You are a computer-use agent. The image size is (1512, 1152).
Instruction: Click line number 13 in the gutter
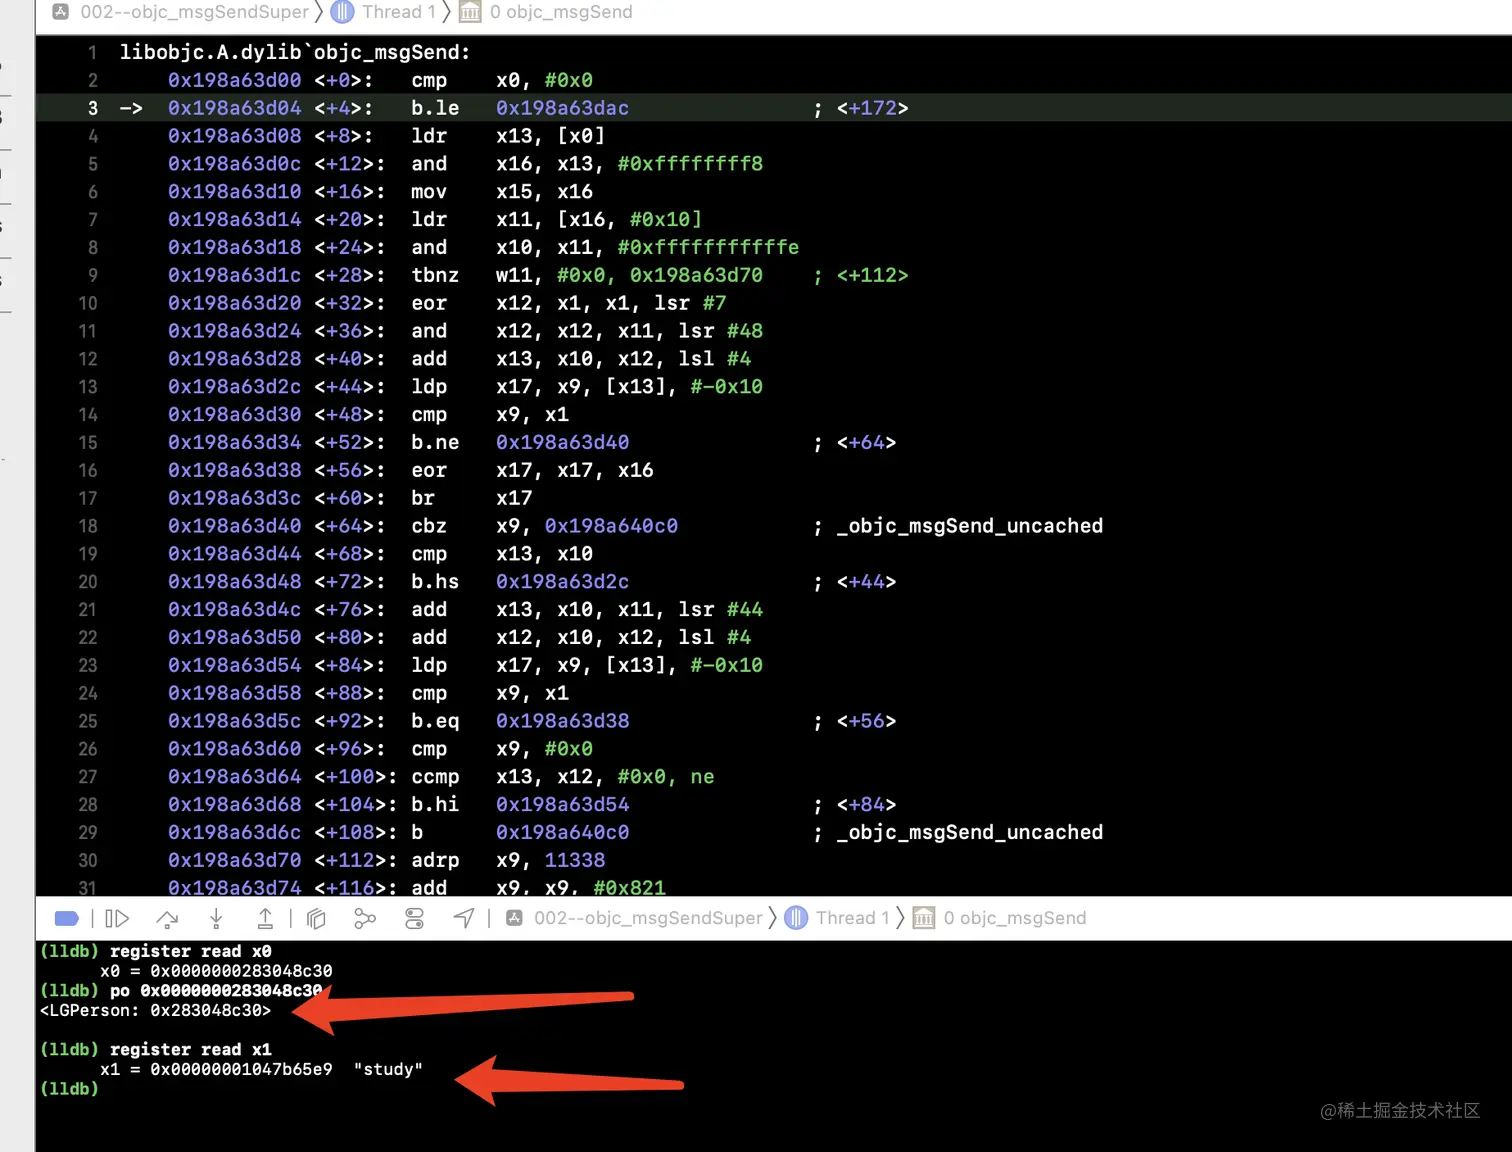[x=88, y=387]
